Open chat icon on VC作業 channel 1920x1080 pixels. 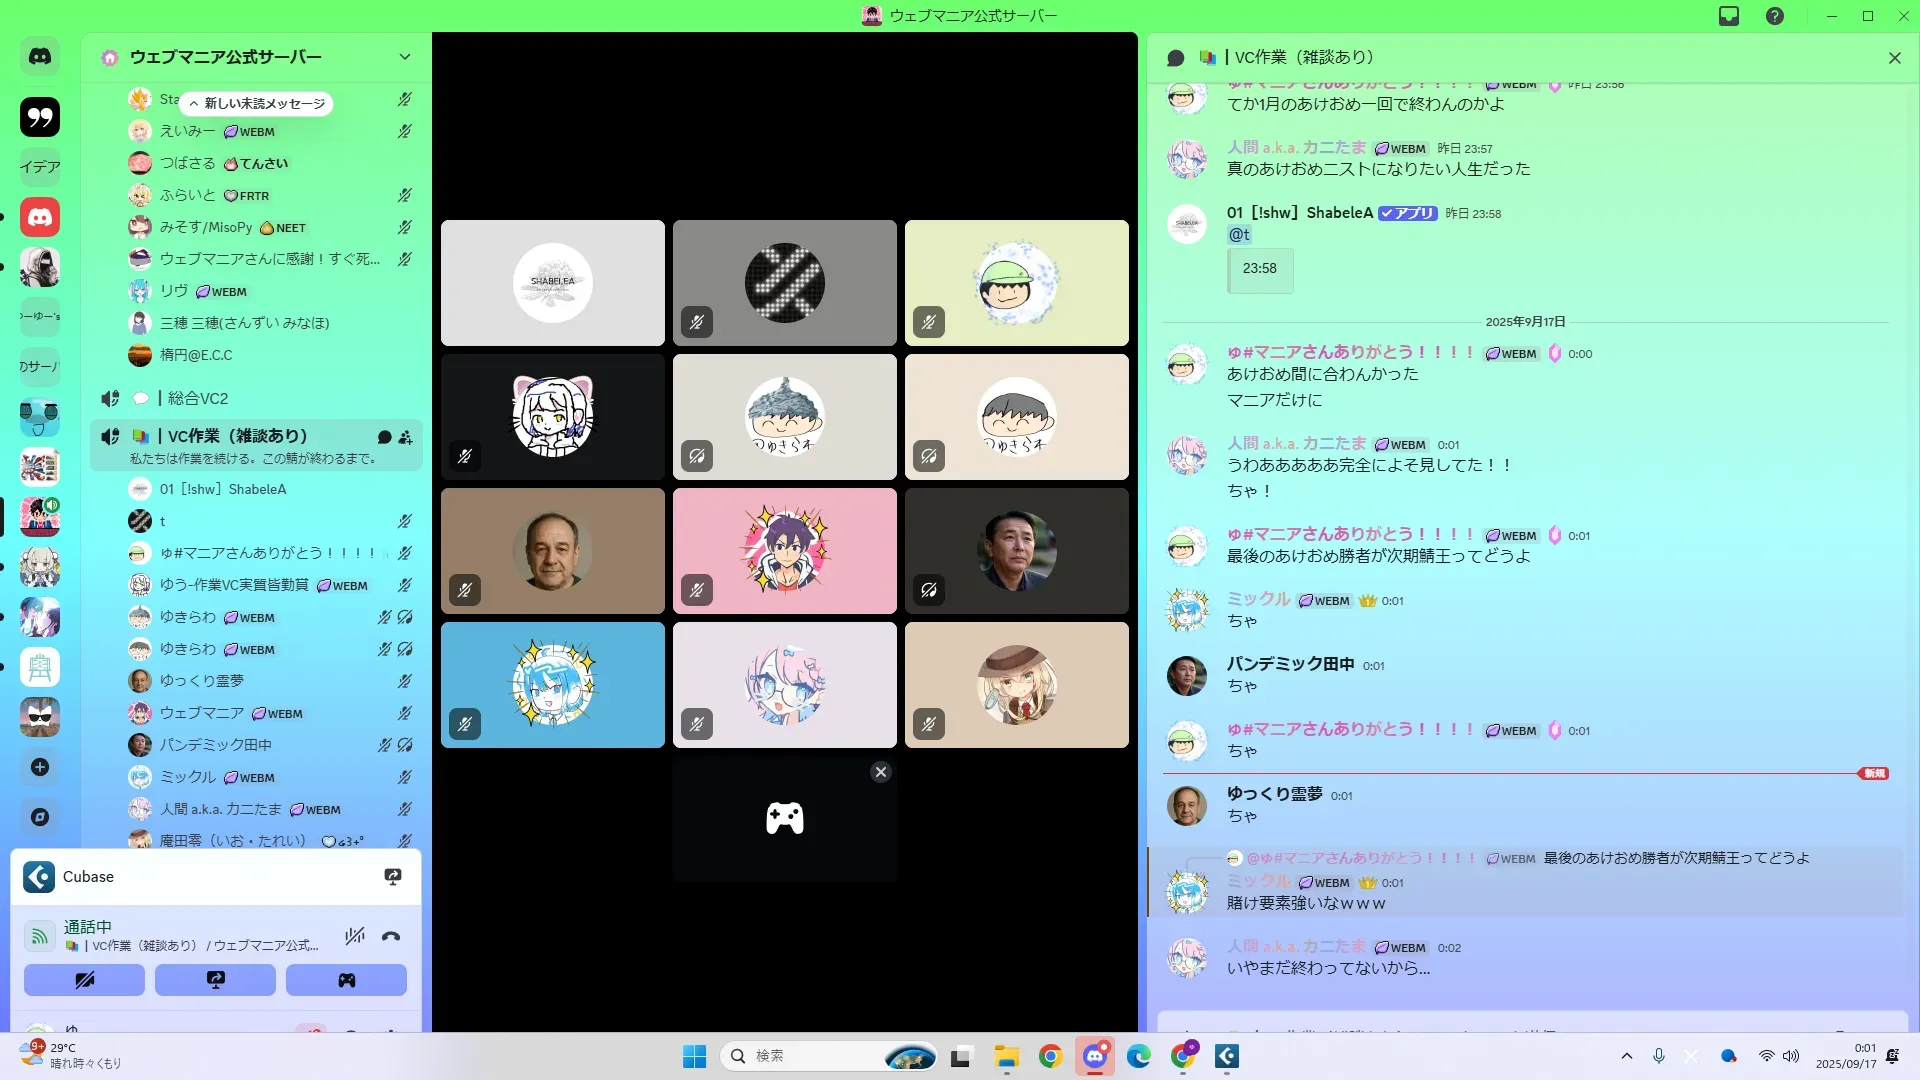384,437
